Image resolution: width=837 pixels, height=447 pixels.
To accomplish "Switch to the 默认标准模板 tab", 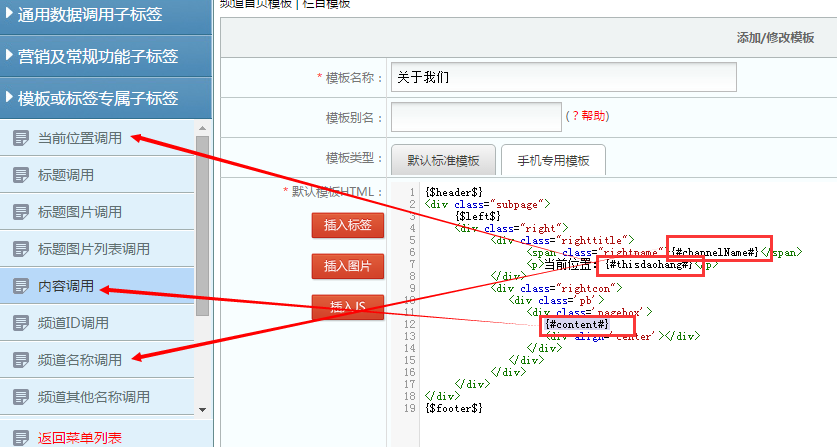I will [442, 160].
